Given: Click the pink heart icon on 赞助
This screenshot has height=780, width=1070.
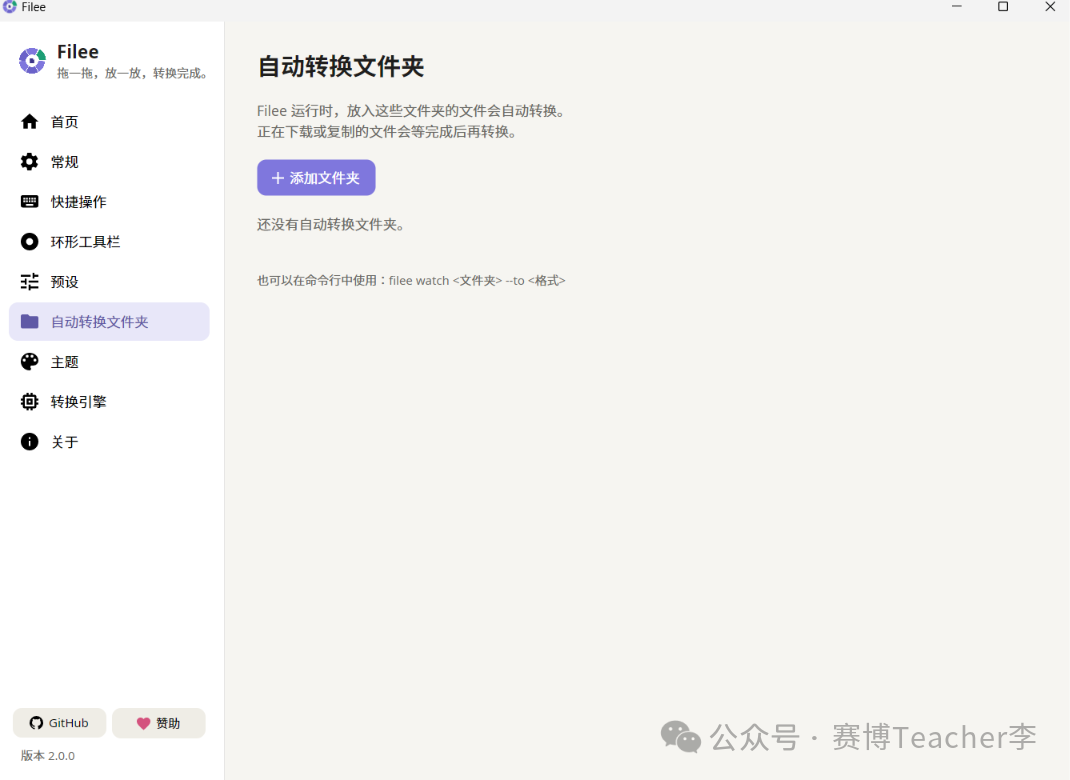Looking at the screenshot, I should click(x=143, y=723).
